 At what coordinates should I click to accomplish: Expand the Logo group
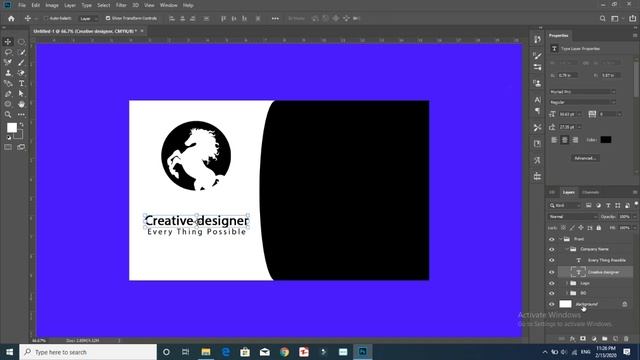567,283
